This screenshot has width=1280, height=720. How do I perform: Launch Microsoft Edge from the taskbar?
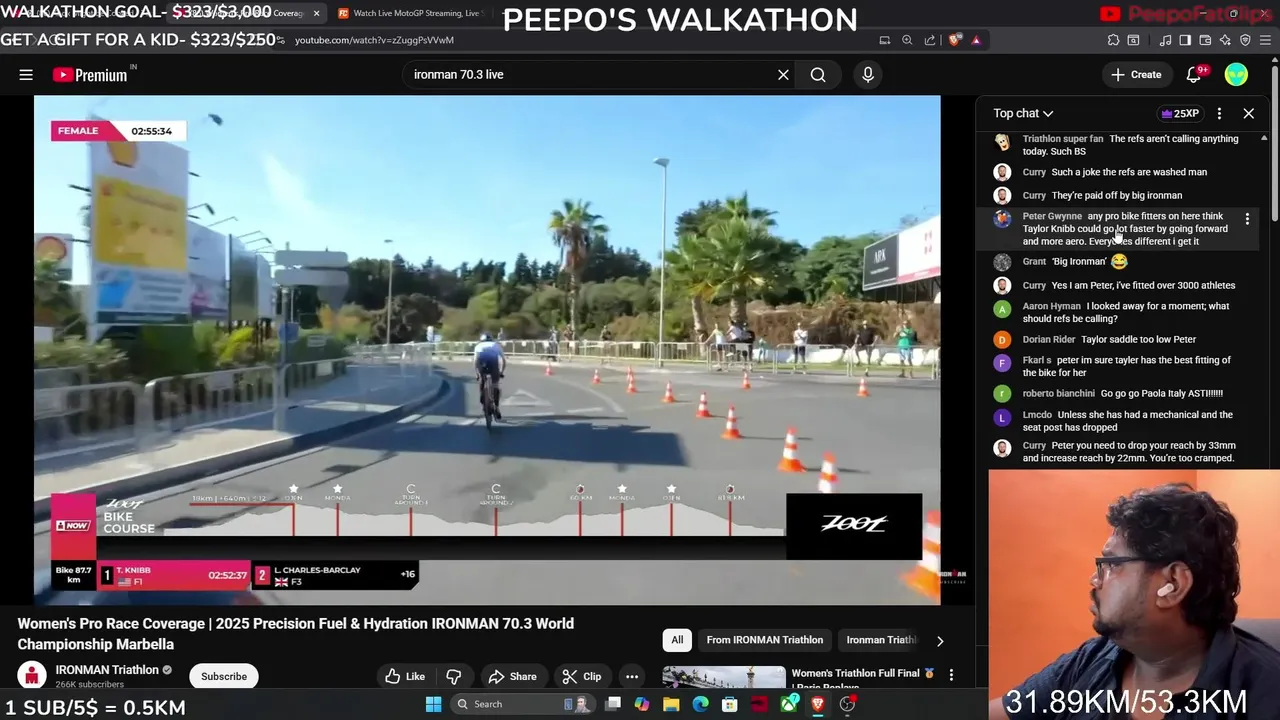tap(701, 704)
